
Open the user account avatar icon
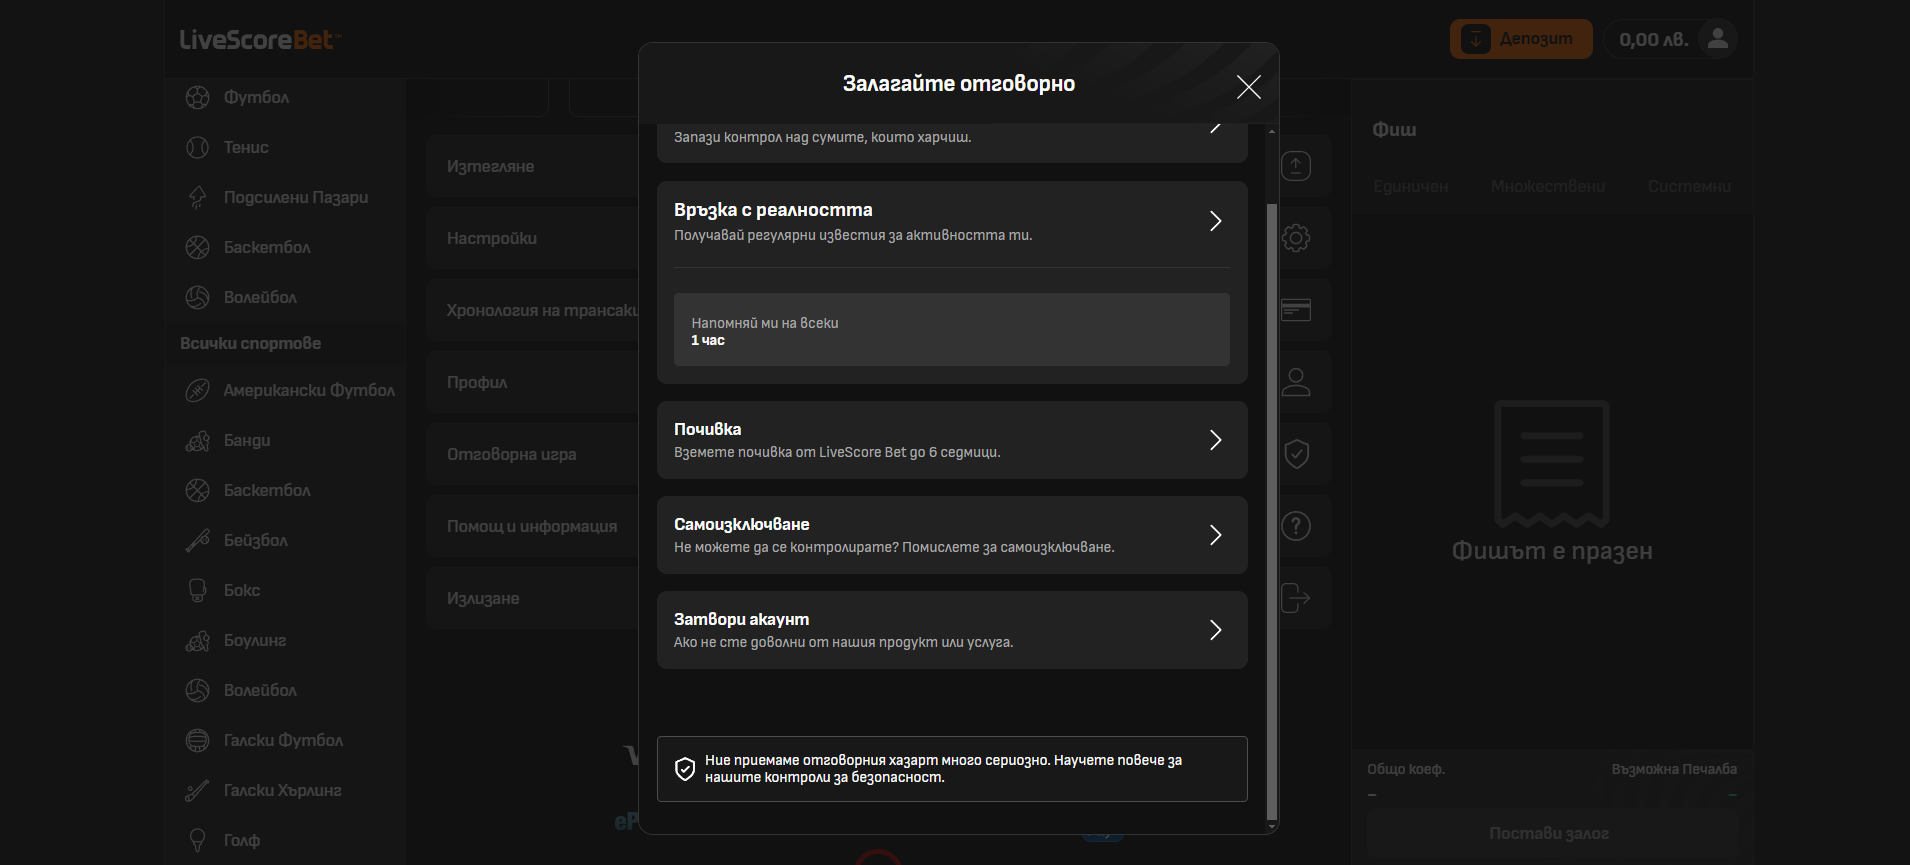[1717, 39]
